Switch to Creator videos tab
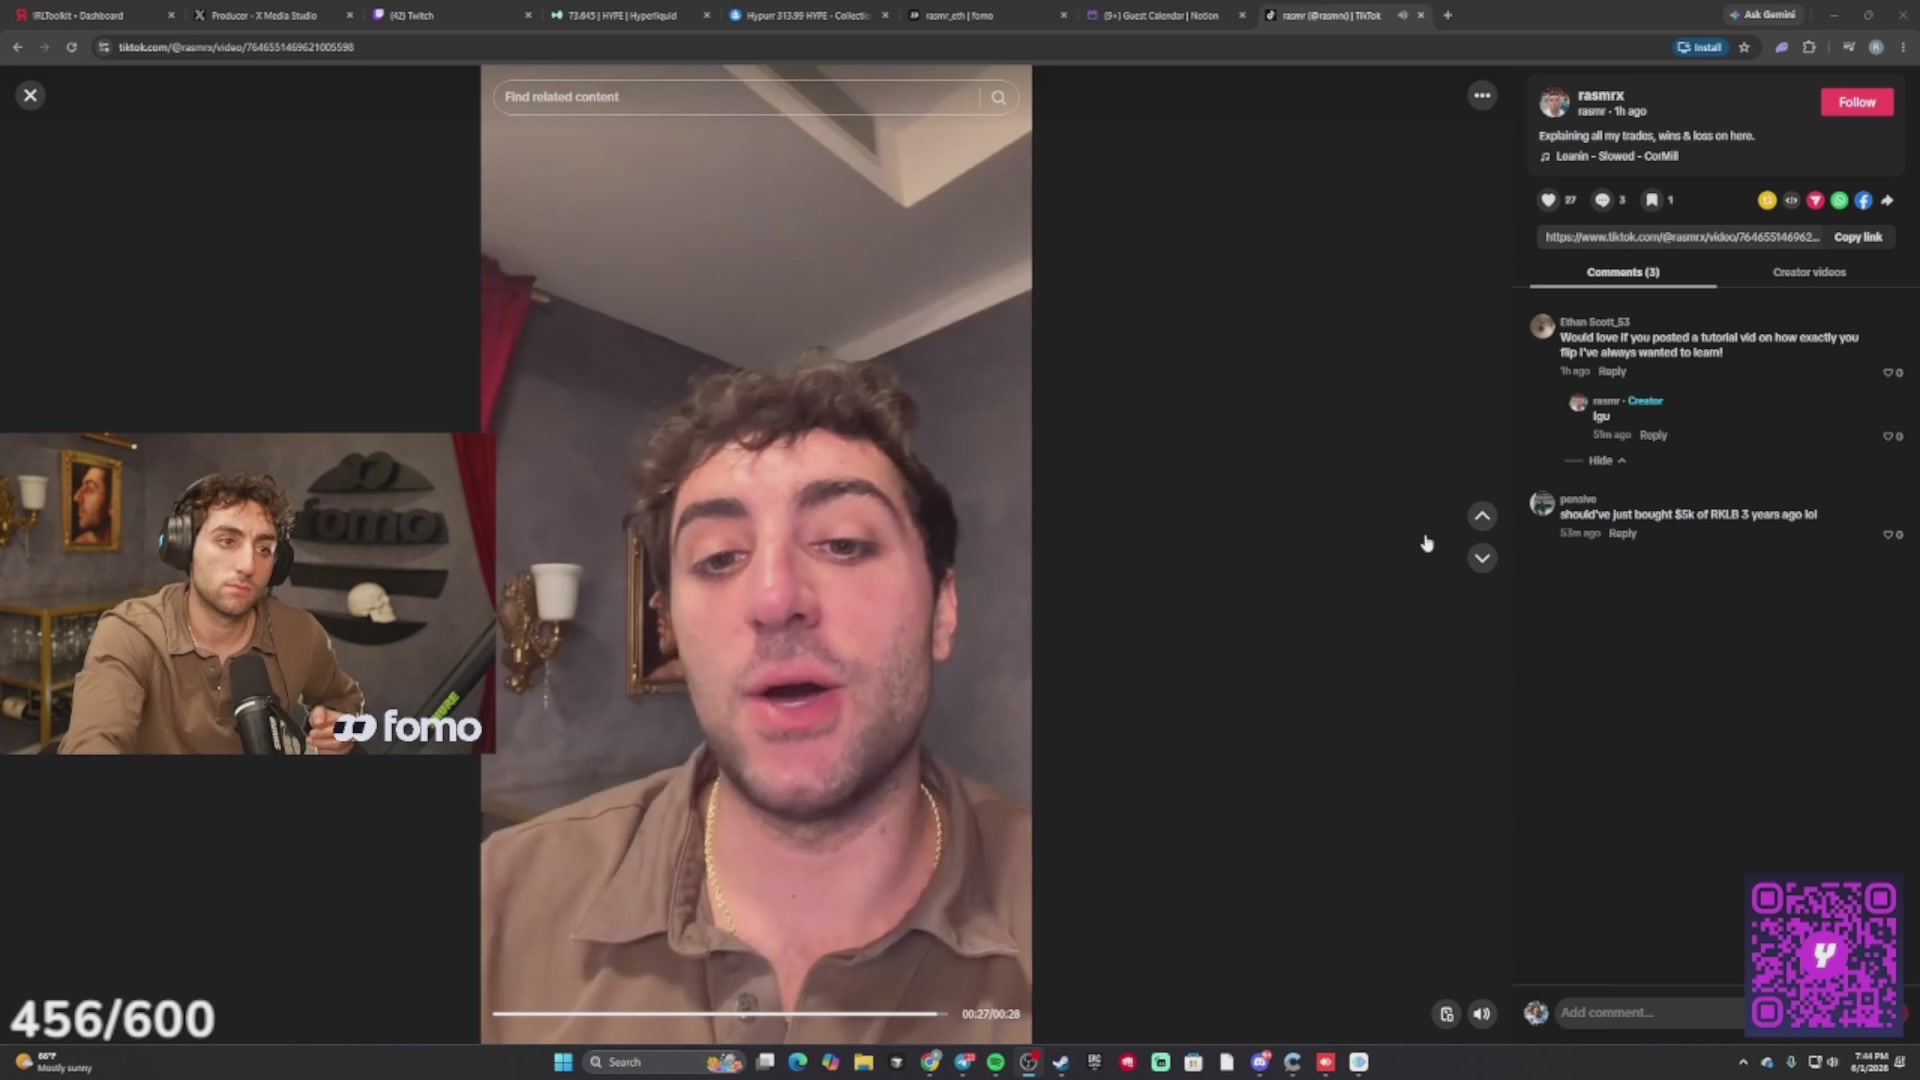Image resolution: width=1920 pixels, height=1080 pixels. click(x=1809, y=272)
